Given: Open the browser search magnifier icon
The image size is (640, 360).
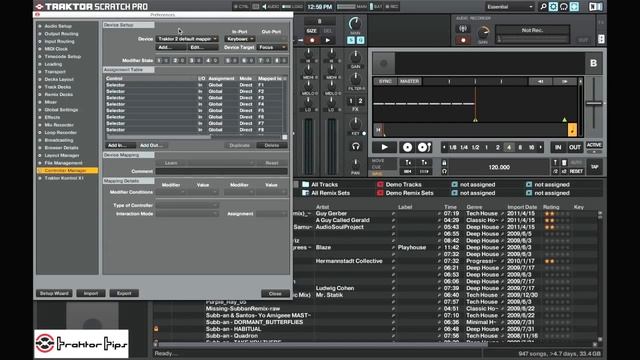Looking at the screenshot, I should (543, 7).
